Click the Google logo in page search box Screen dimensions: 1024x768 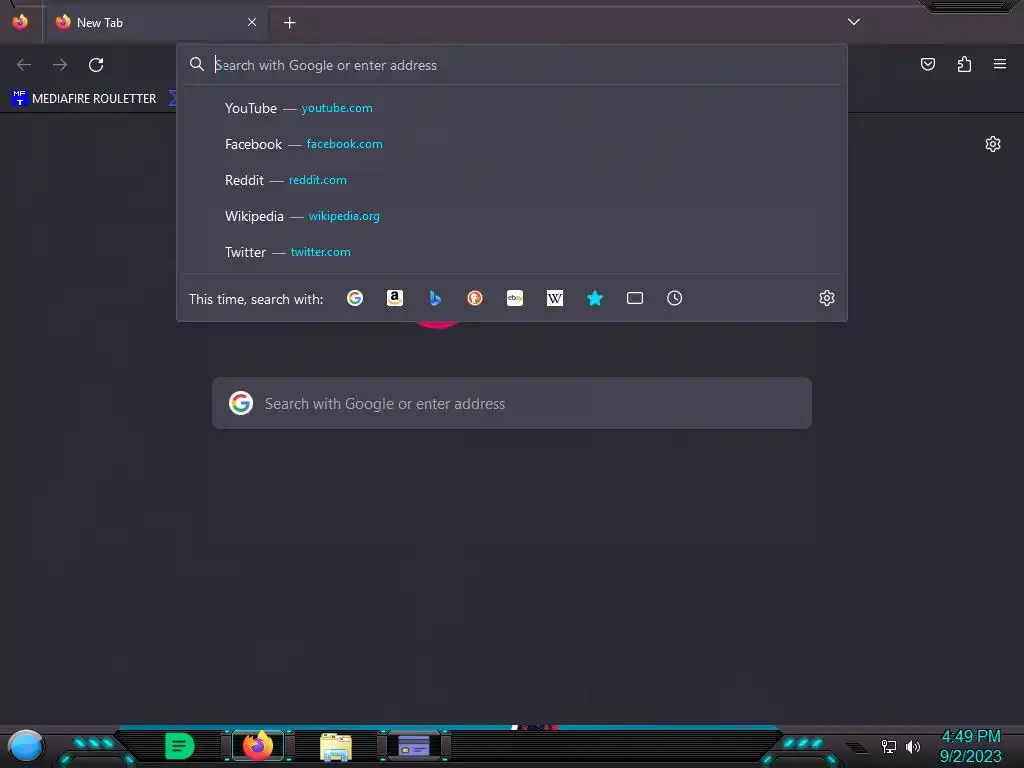[x=241, y=403]
